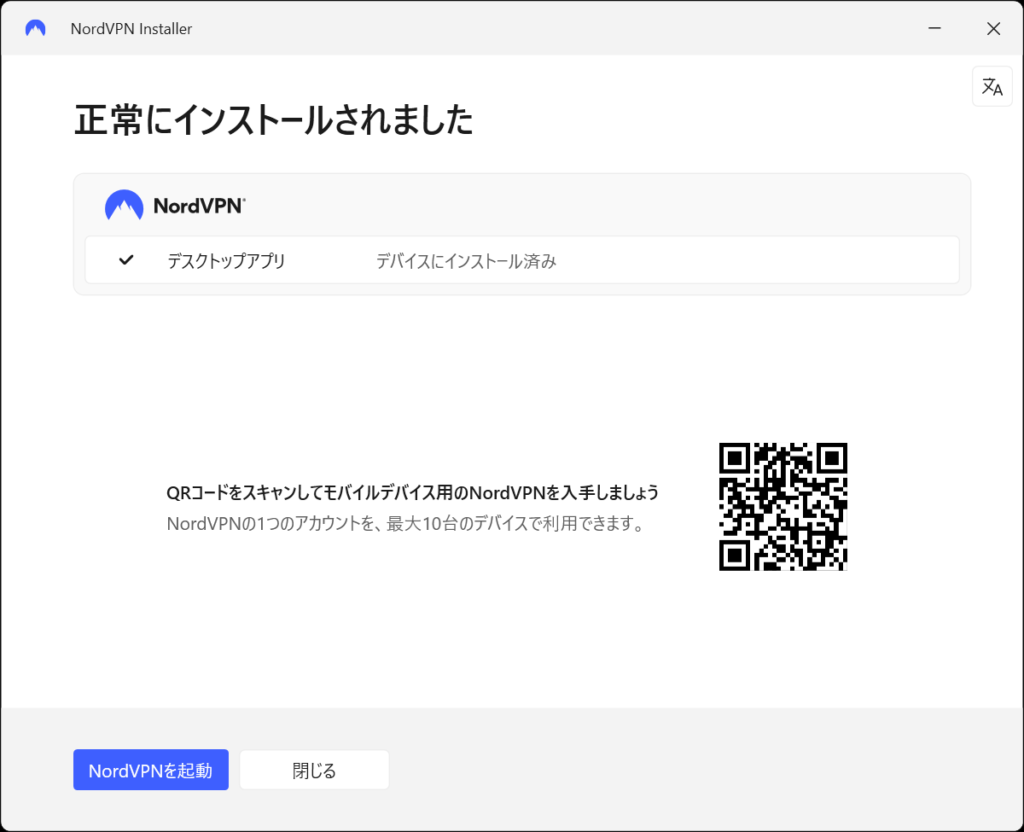The height and width of the screenshot is (832, 1024).
Task: Click the NordVPN logo in title bar
Action: (36, 28)
